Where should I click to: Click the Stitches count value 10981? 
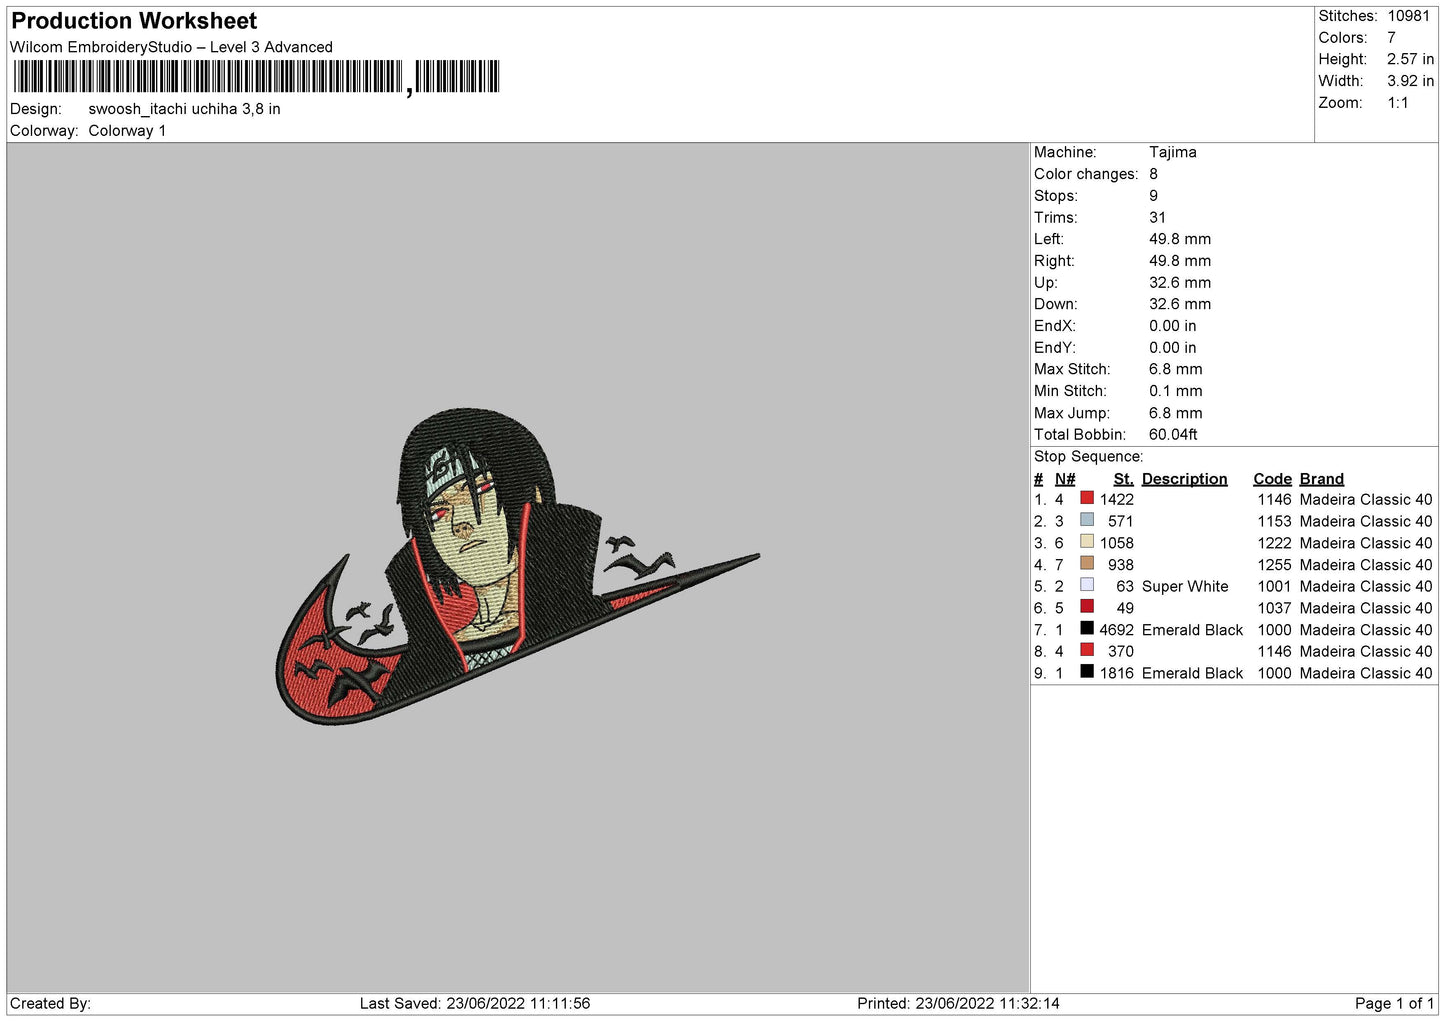[x=1408, y=16]
